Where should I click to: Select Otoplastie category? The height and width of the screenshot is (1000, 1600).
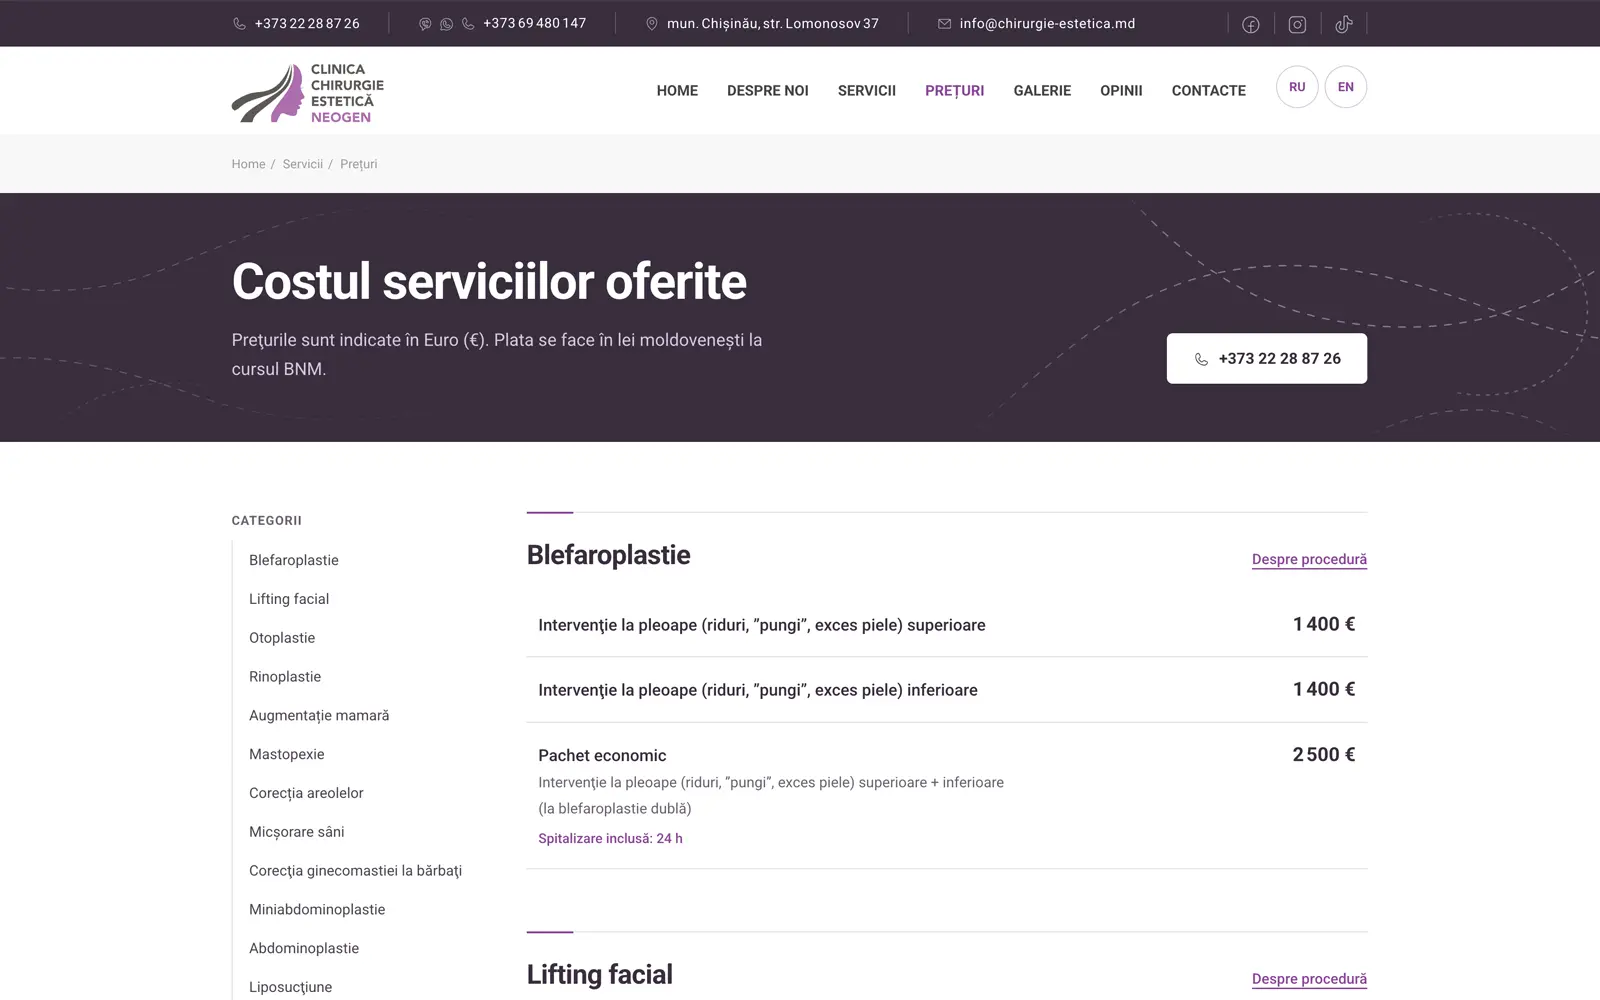[x=282, y=638]
